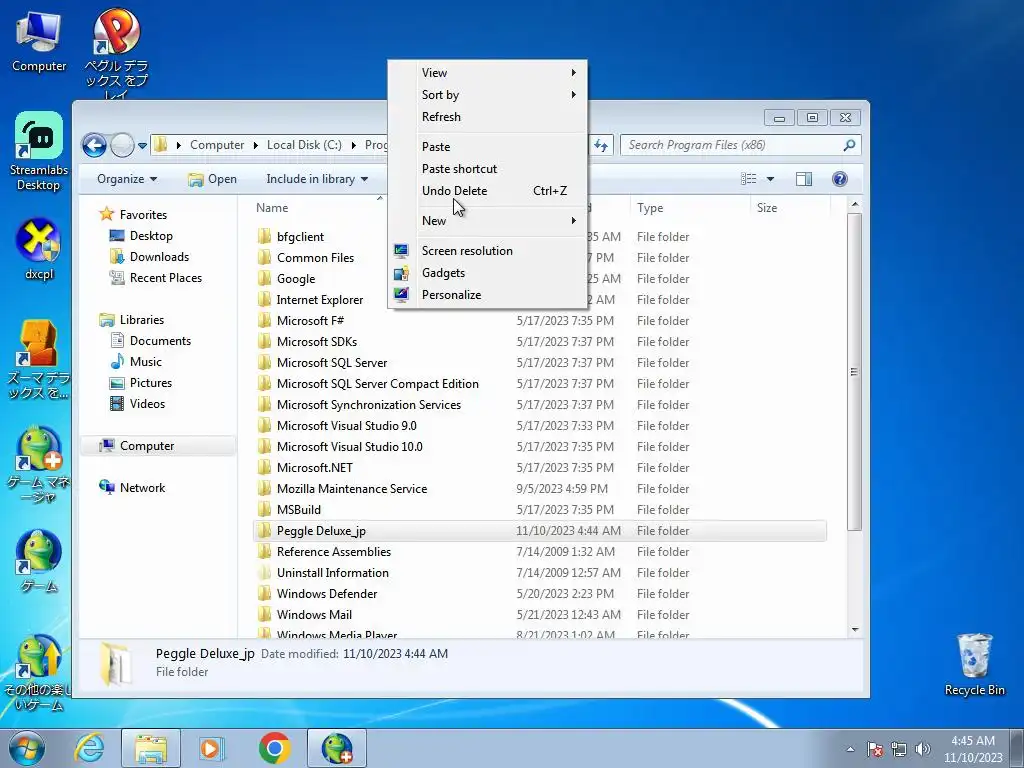Toggle the preview pane button
This screenshot has width=1024, height=768.
pyautogui.click(x=804, y=179)
